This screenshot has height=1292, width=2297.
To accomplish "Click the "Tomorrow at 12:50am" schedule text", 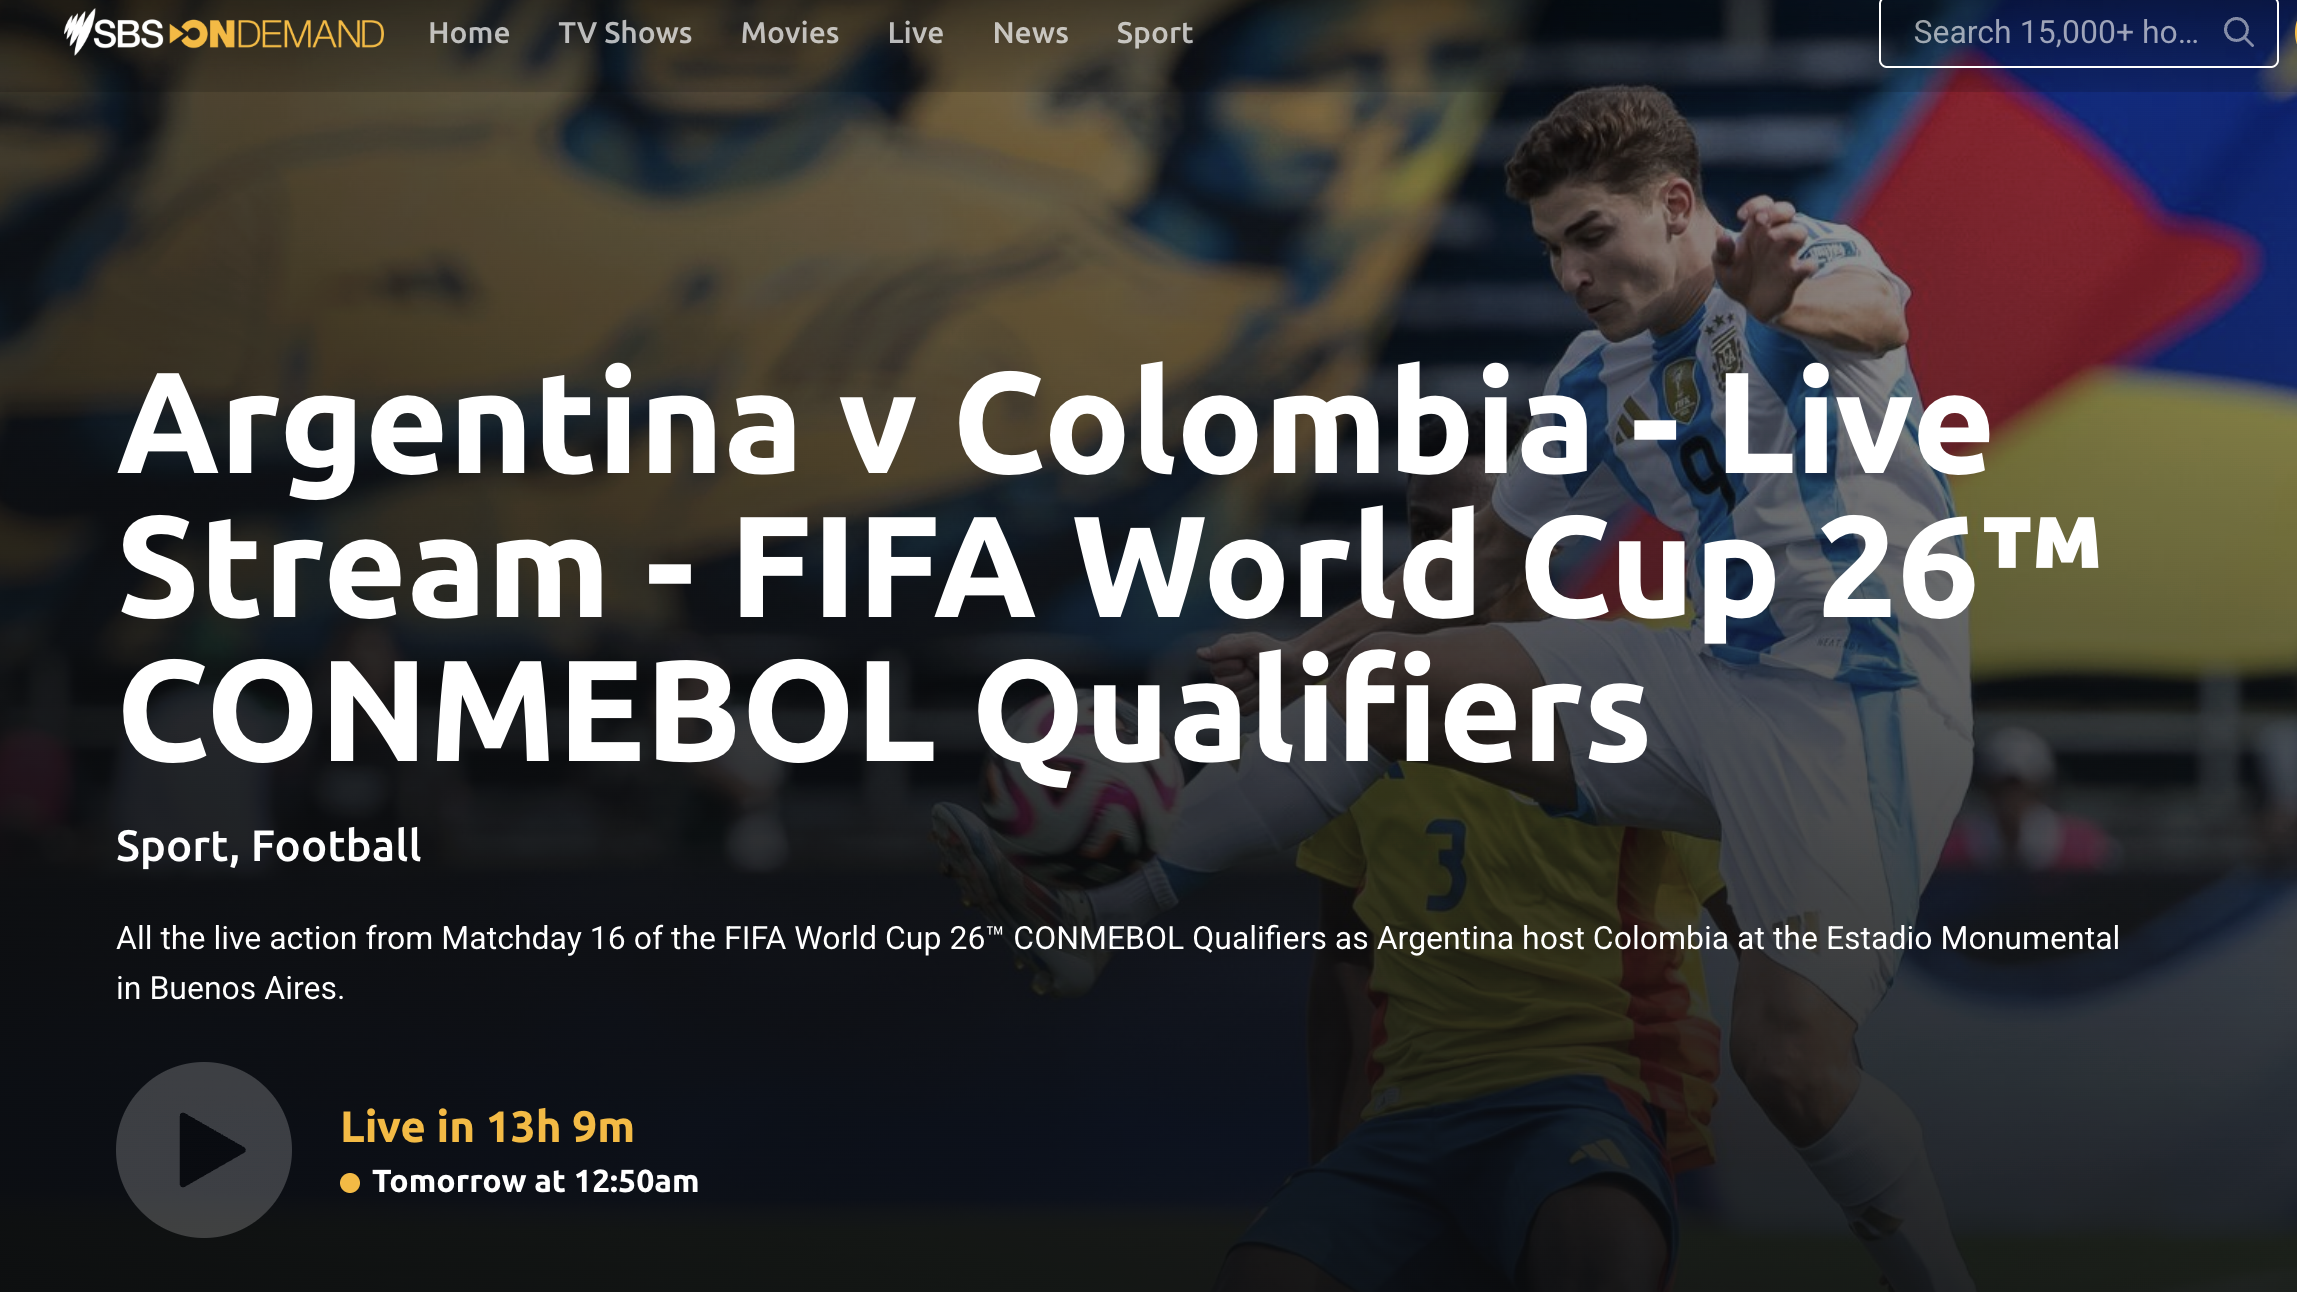I will 536,1182.
